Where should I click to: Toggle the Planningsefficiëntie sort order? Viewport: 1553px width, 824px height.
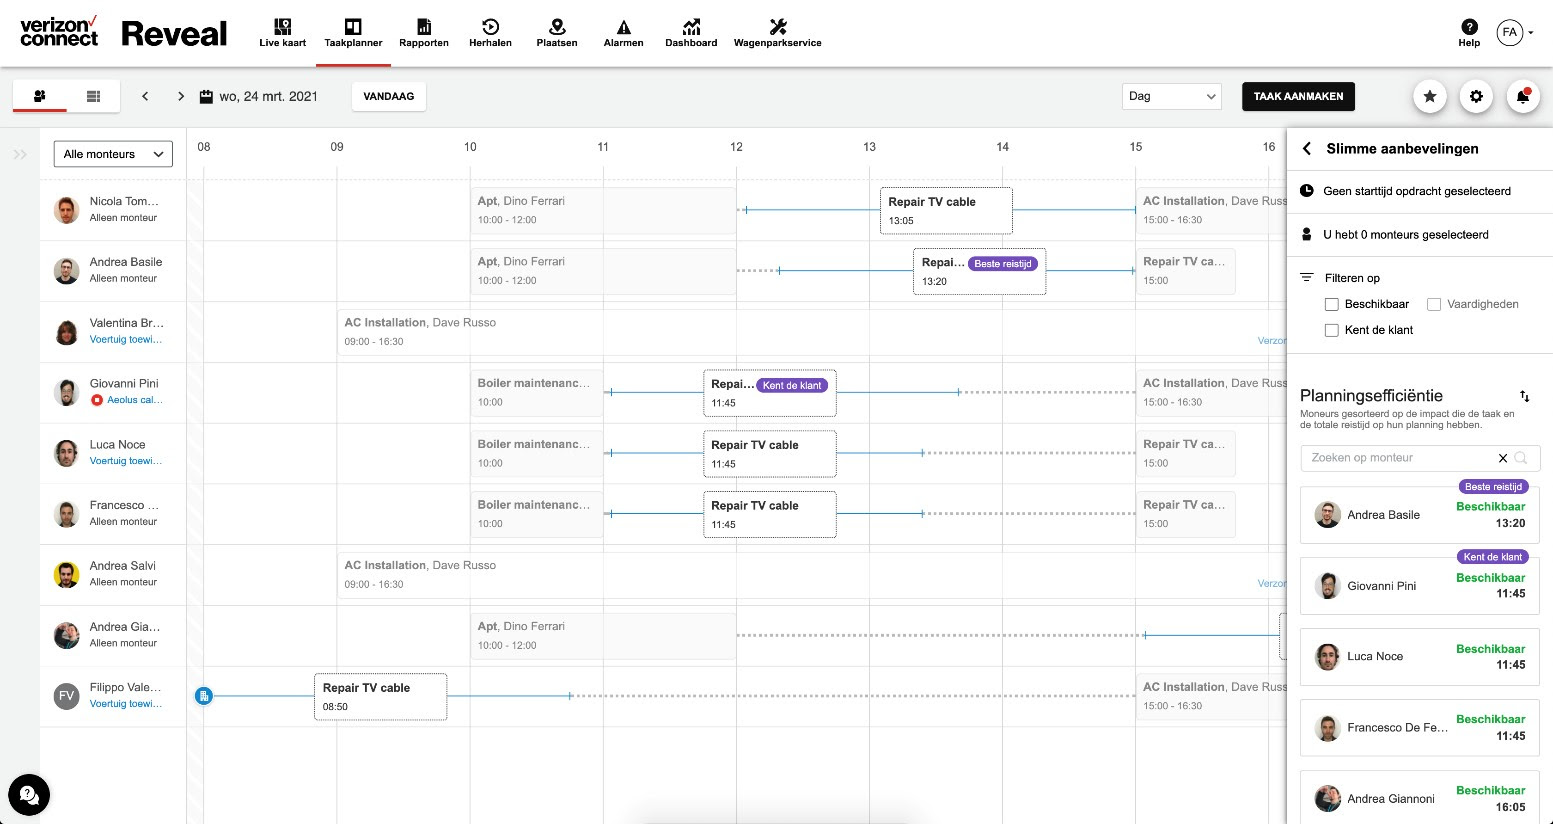[x=1524, y=396]
